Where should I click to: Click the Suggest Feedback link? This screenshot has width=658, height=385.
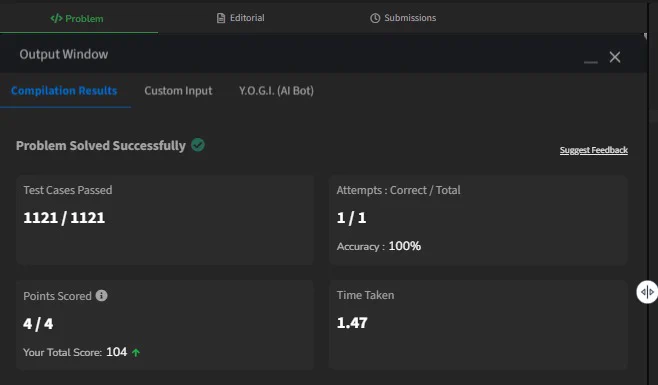pos(594,150)
